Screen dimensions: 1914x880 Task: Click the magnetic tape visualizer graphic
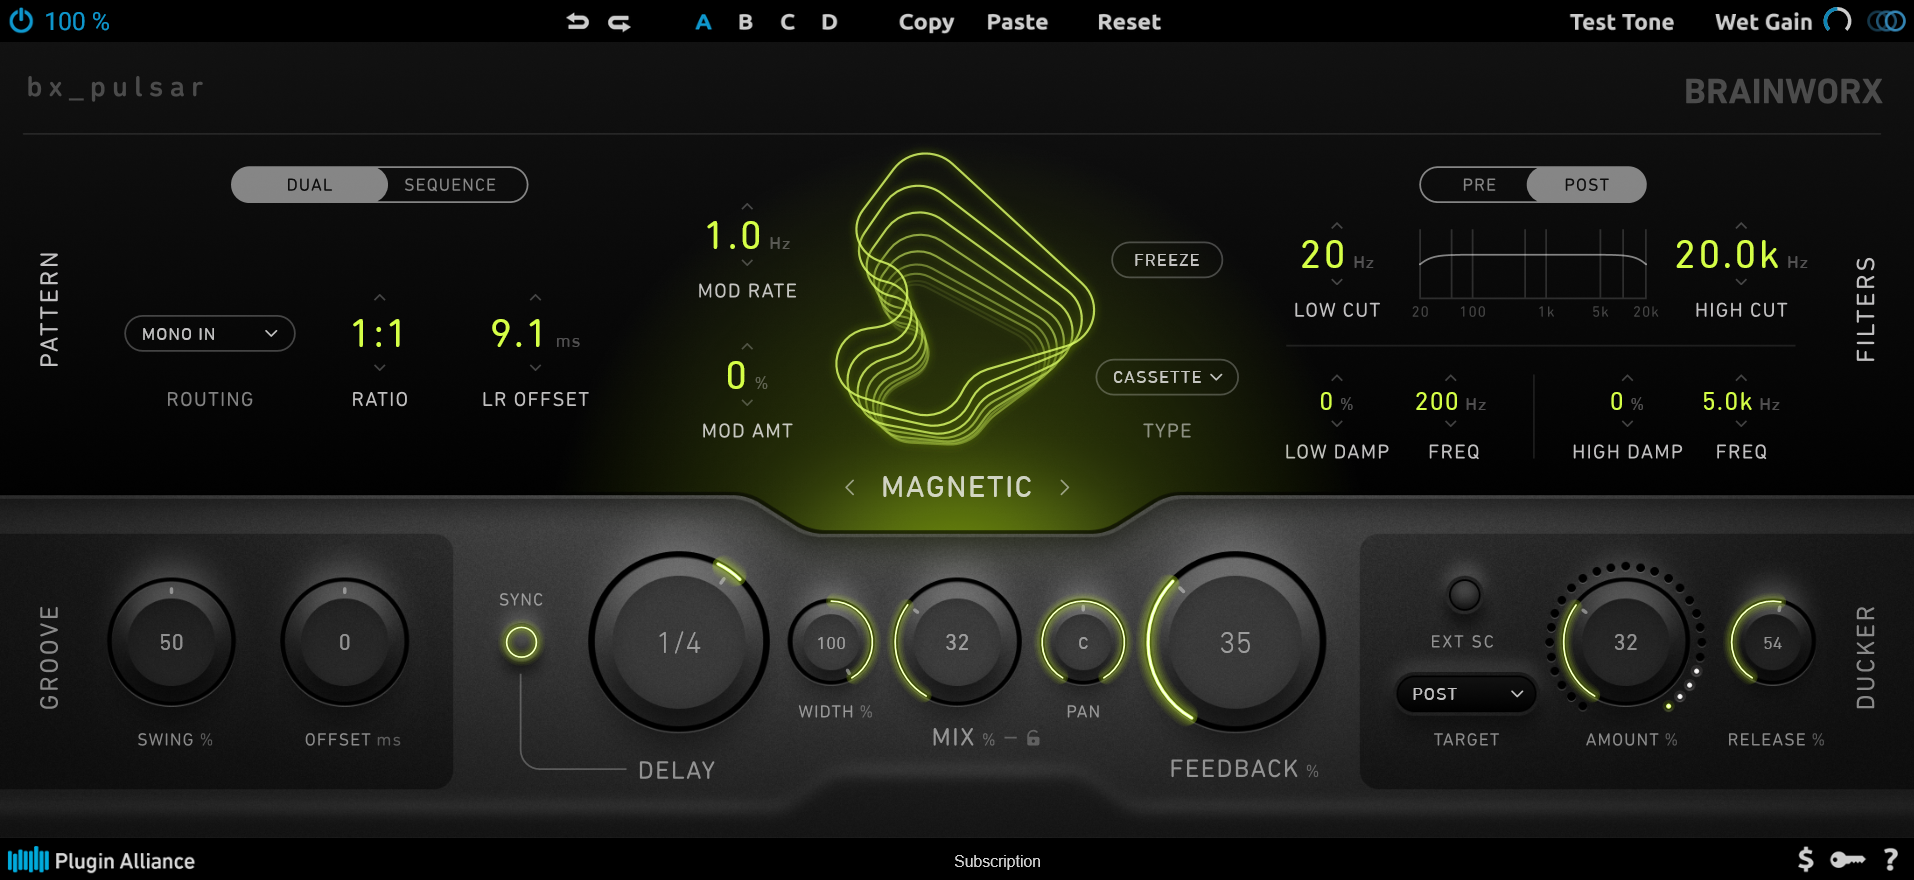pos(965,298)
